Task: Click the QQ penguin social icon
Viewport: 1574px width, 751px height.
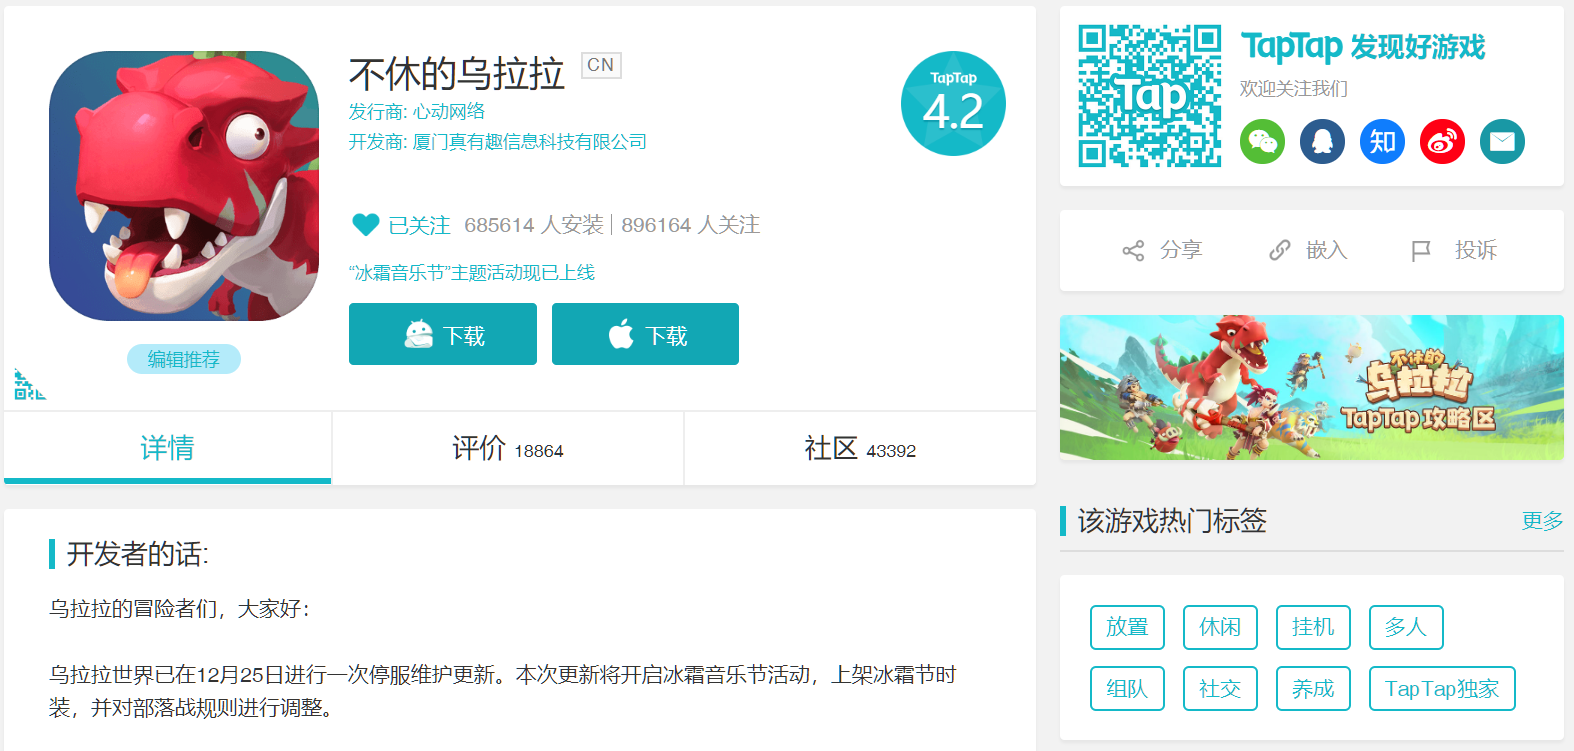Action: point(1322,142)
